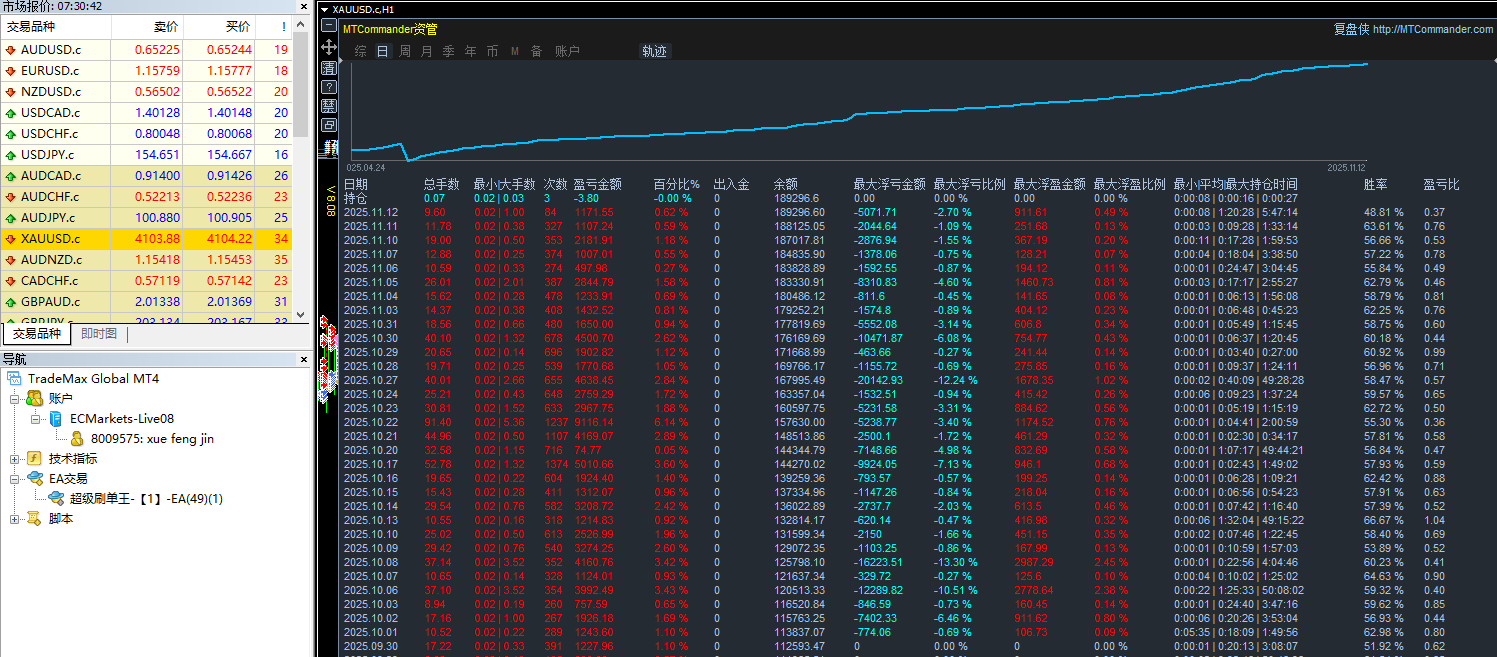The width and height of the screenshot is (1497, 657).
Task: Open the http://MTCommander.com link
Action: (1432, 29)
